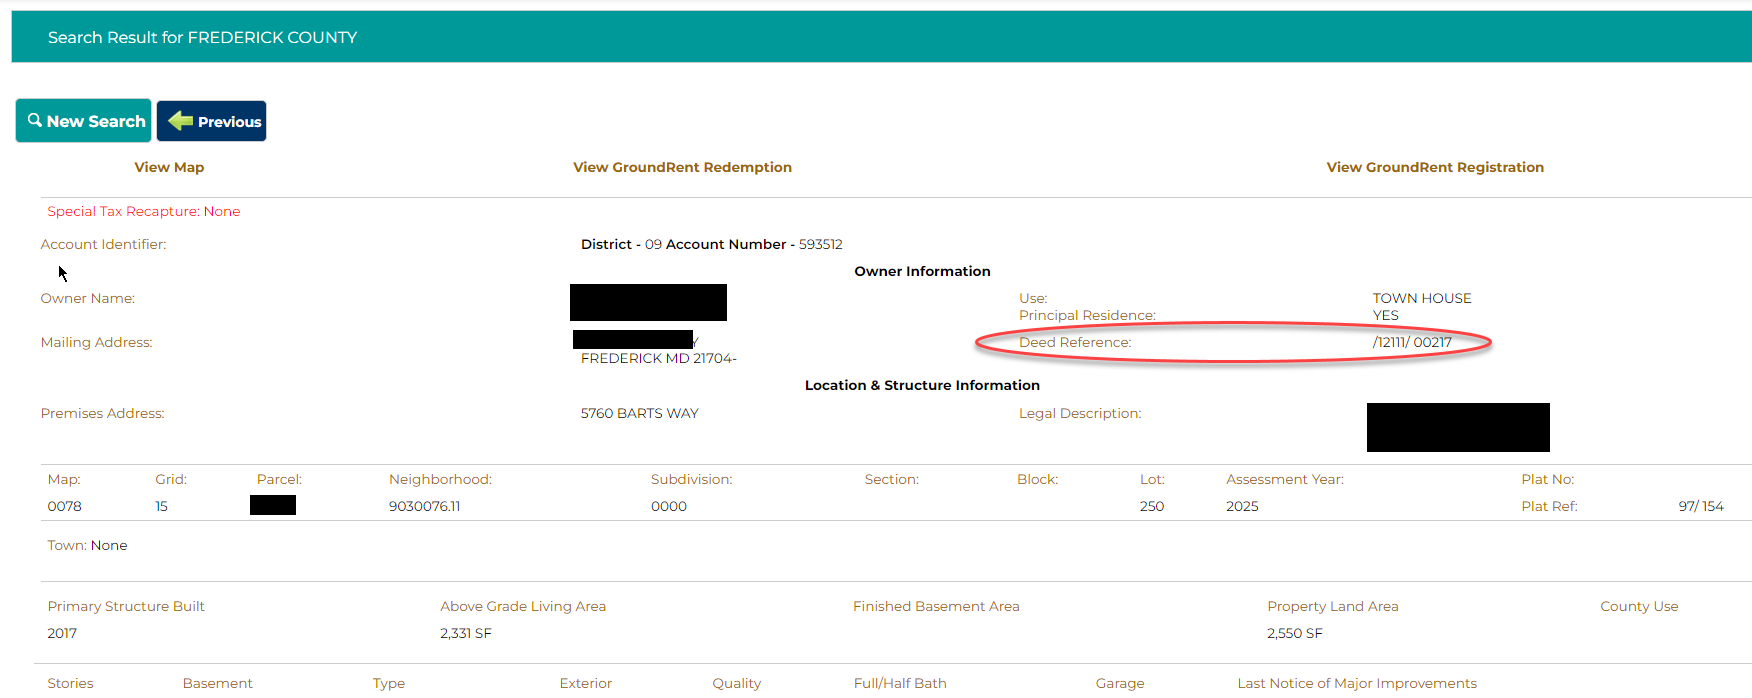Click the TOWN HOUSE use value
The width and height of the screenshot is (1752, 698).
(1421, 298)
